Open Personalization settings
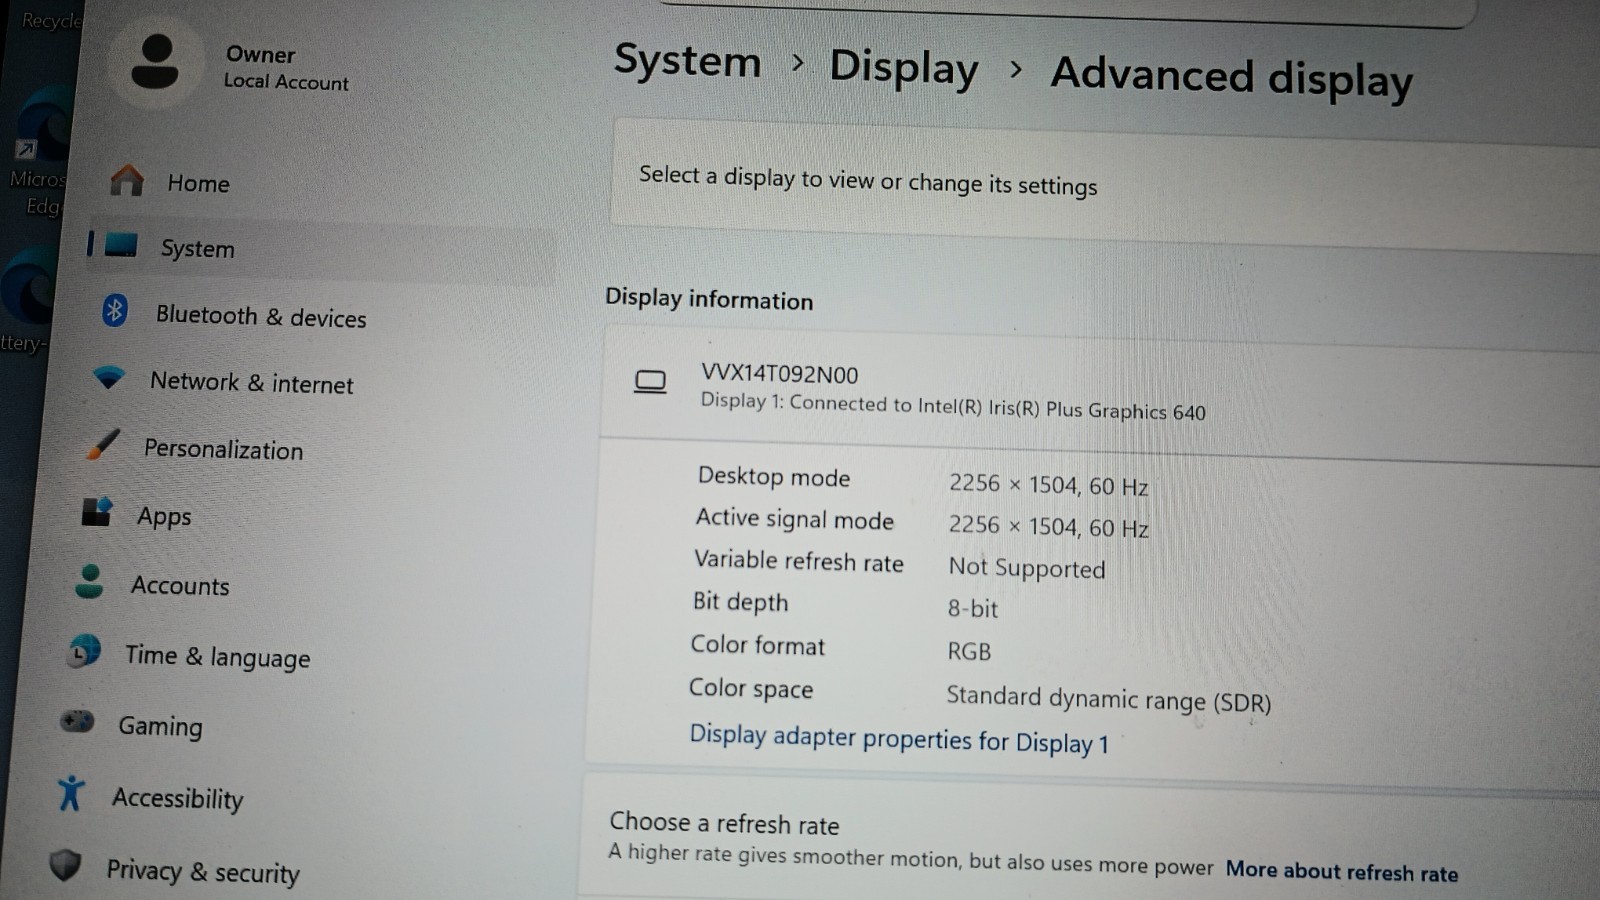The image size is (1600, 900). pyautogui.click(x=223, y=449)
